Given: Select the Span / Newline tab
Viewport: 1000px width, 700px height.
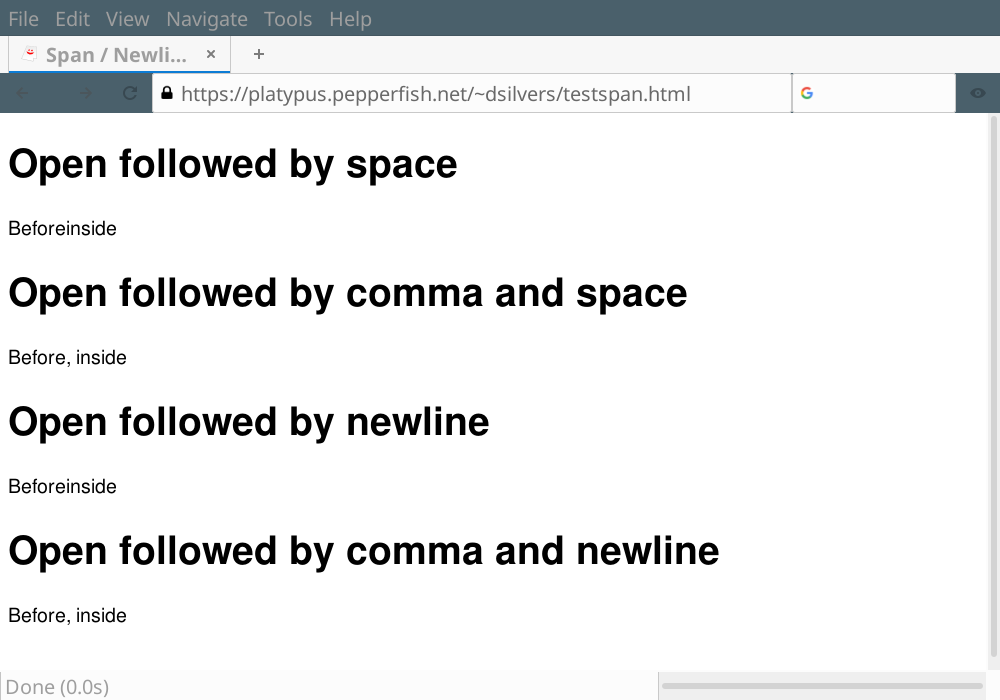Looking at the screenshot, I should coord(116,55).
